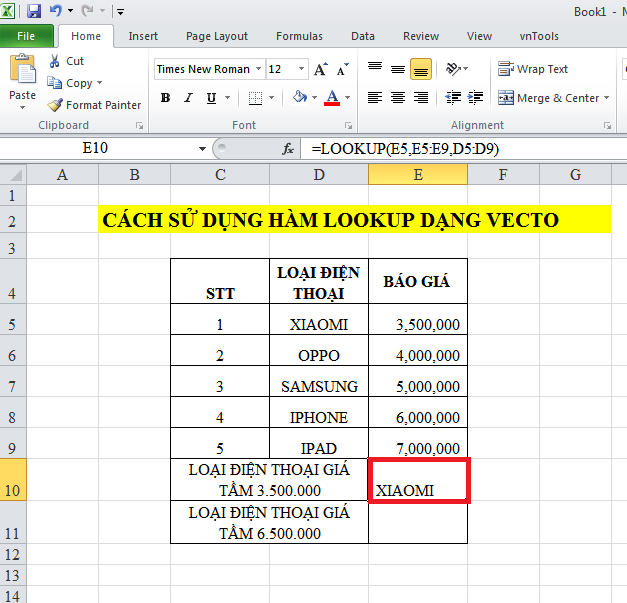Select cell with value 6,000,000
The height and width of the screenshot is (603, 627).
coord(418,412)
